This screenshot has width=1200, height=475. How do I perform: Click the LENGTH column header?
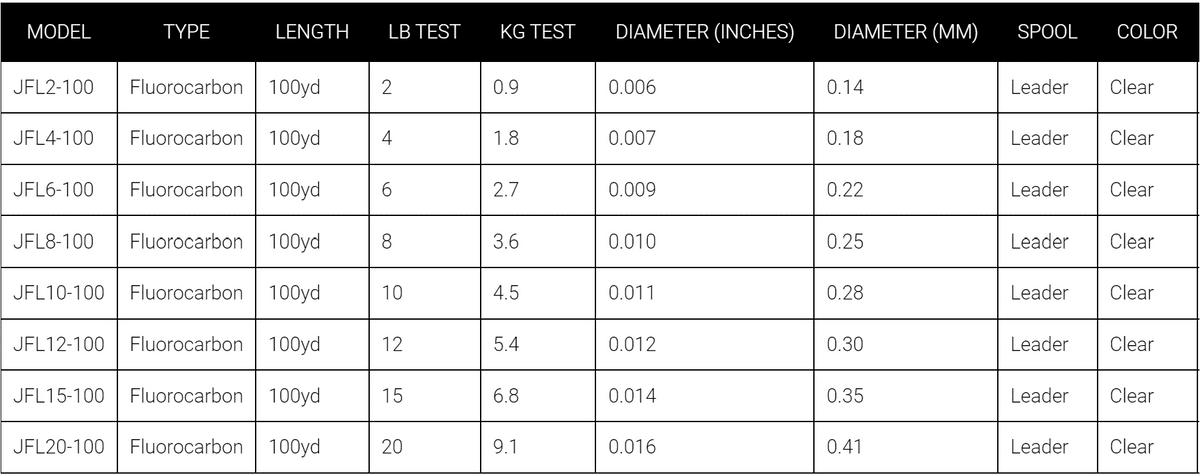pyautogui.click(x=312, y=32)
